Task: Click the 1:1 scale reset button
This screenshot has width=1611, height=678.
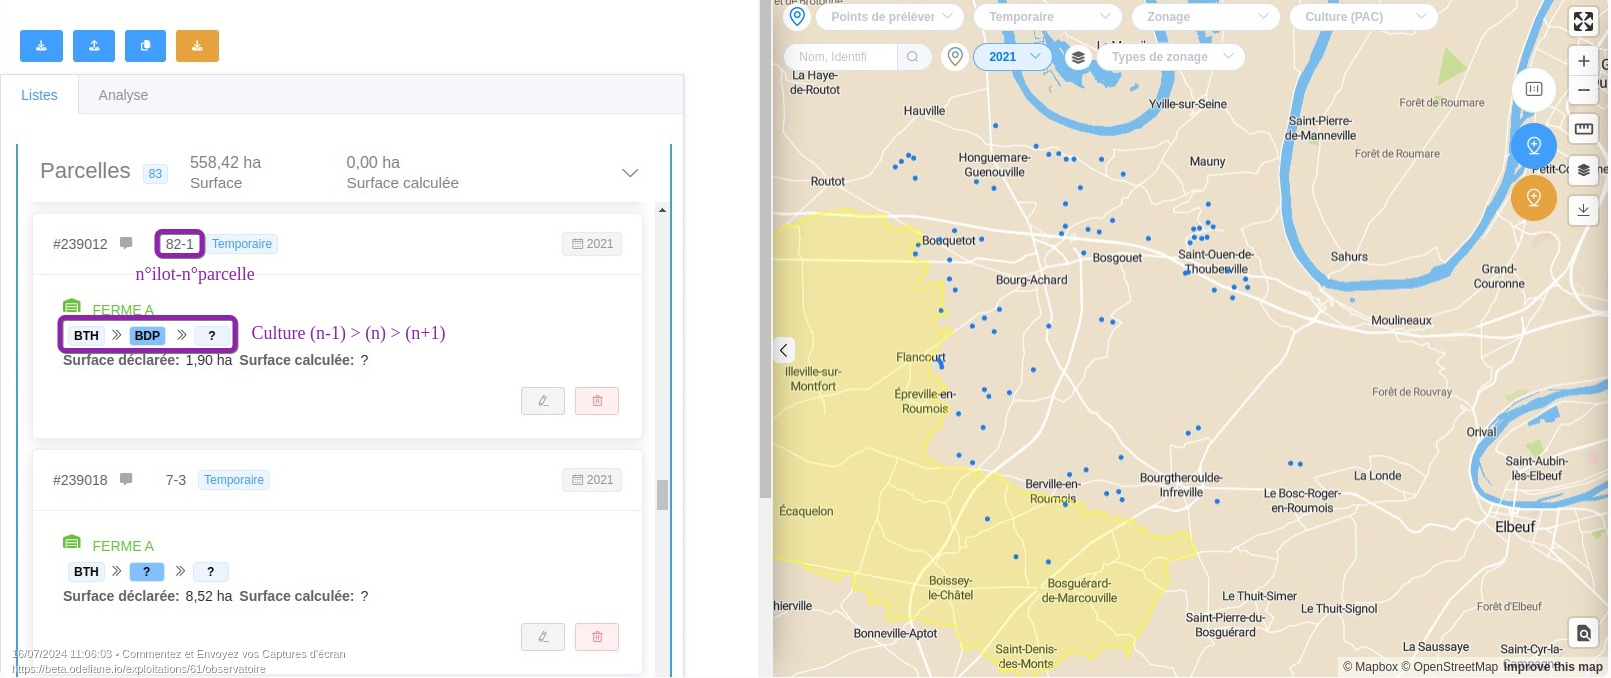Action: [1533, 89]
